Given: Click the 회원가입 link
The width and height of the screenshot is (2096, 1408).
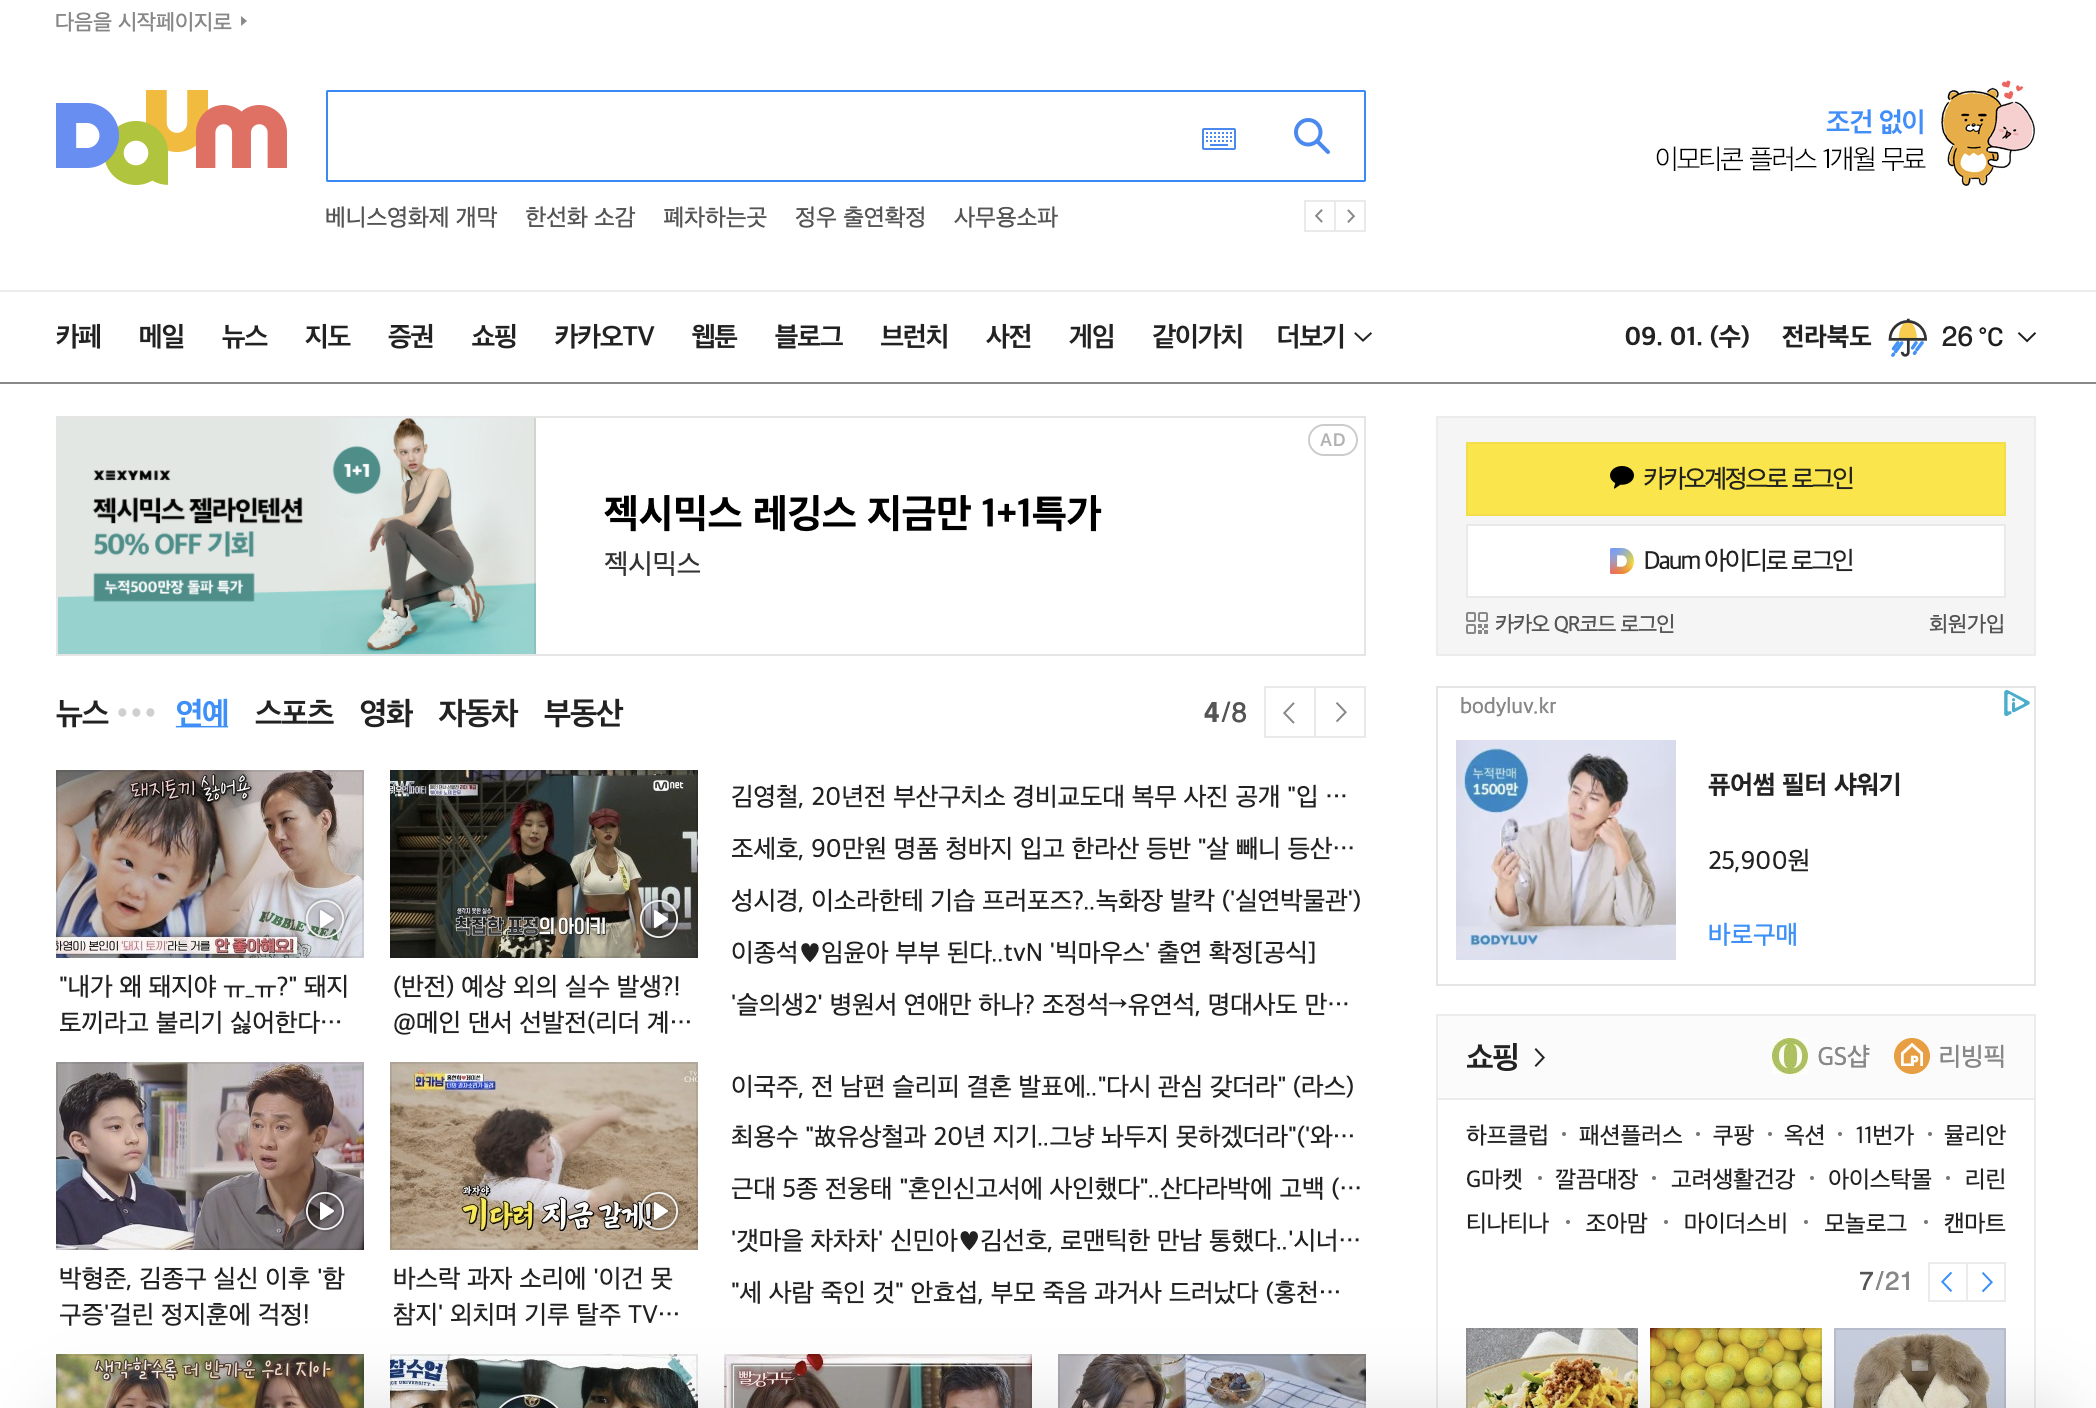Looking at the screenshot, I should (x=1965, y=624).
